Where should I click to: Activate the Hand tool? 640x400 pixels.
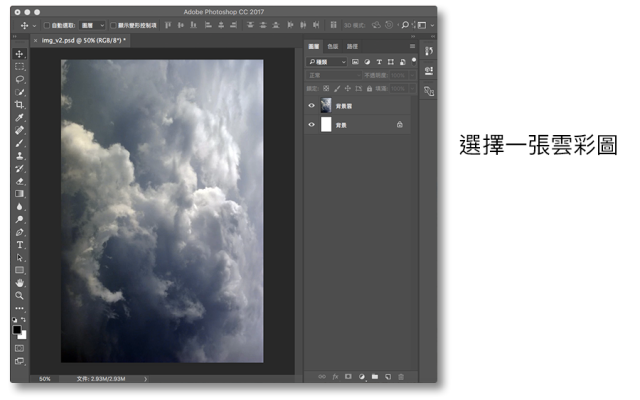(x=19, y=283)
